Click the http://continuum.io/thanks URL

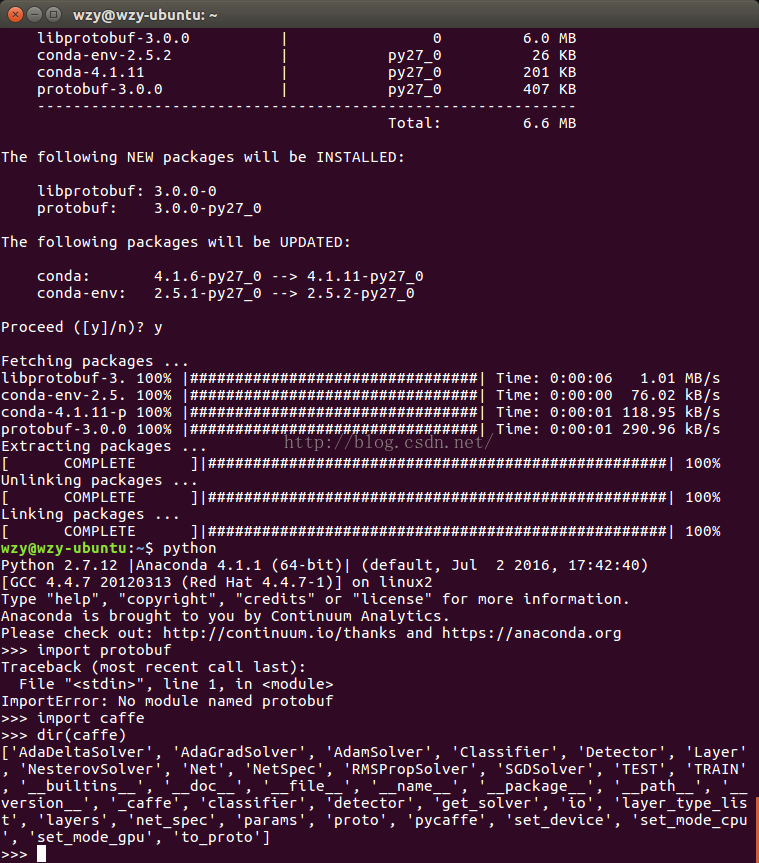279,633
